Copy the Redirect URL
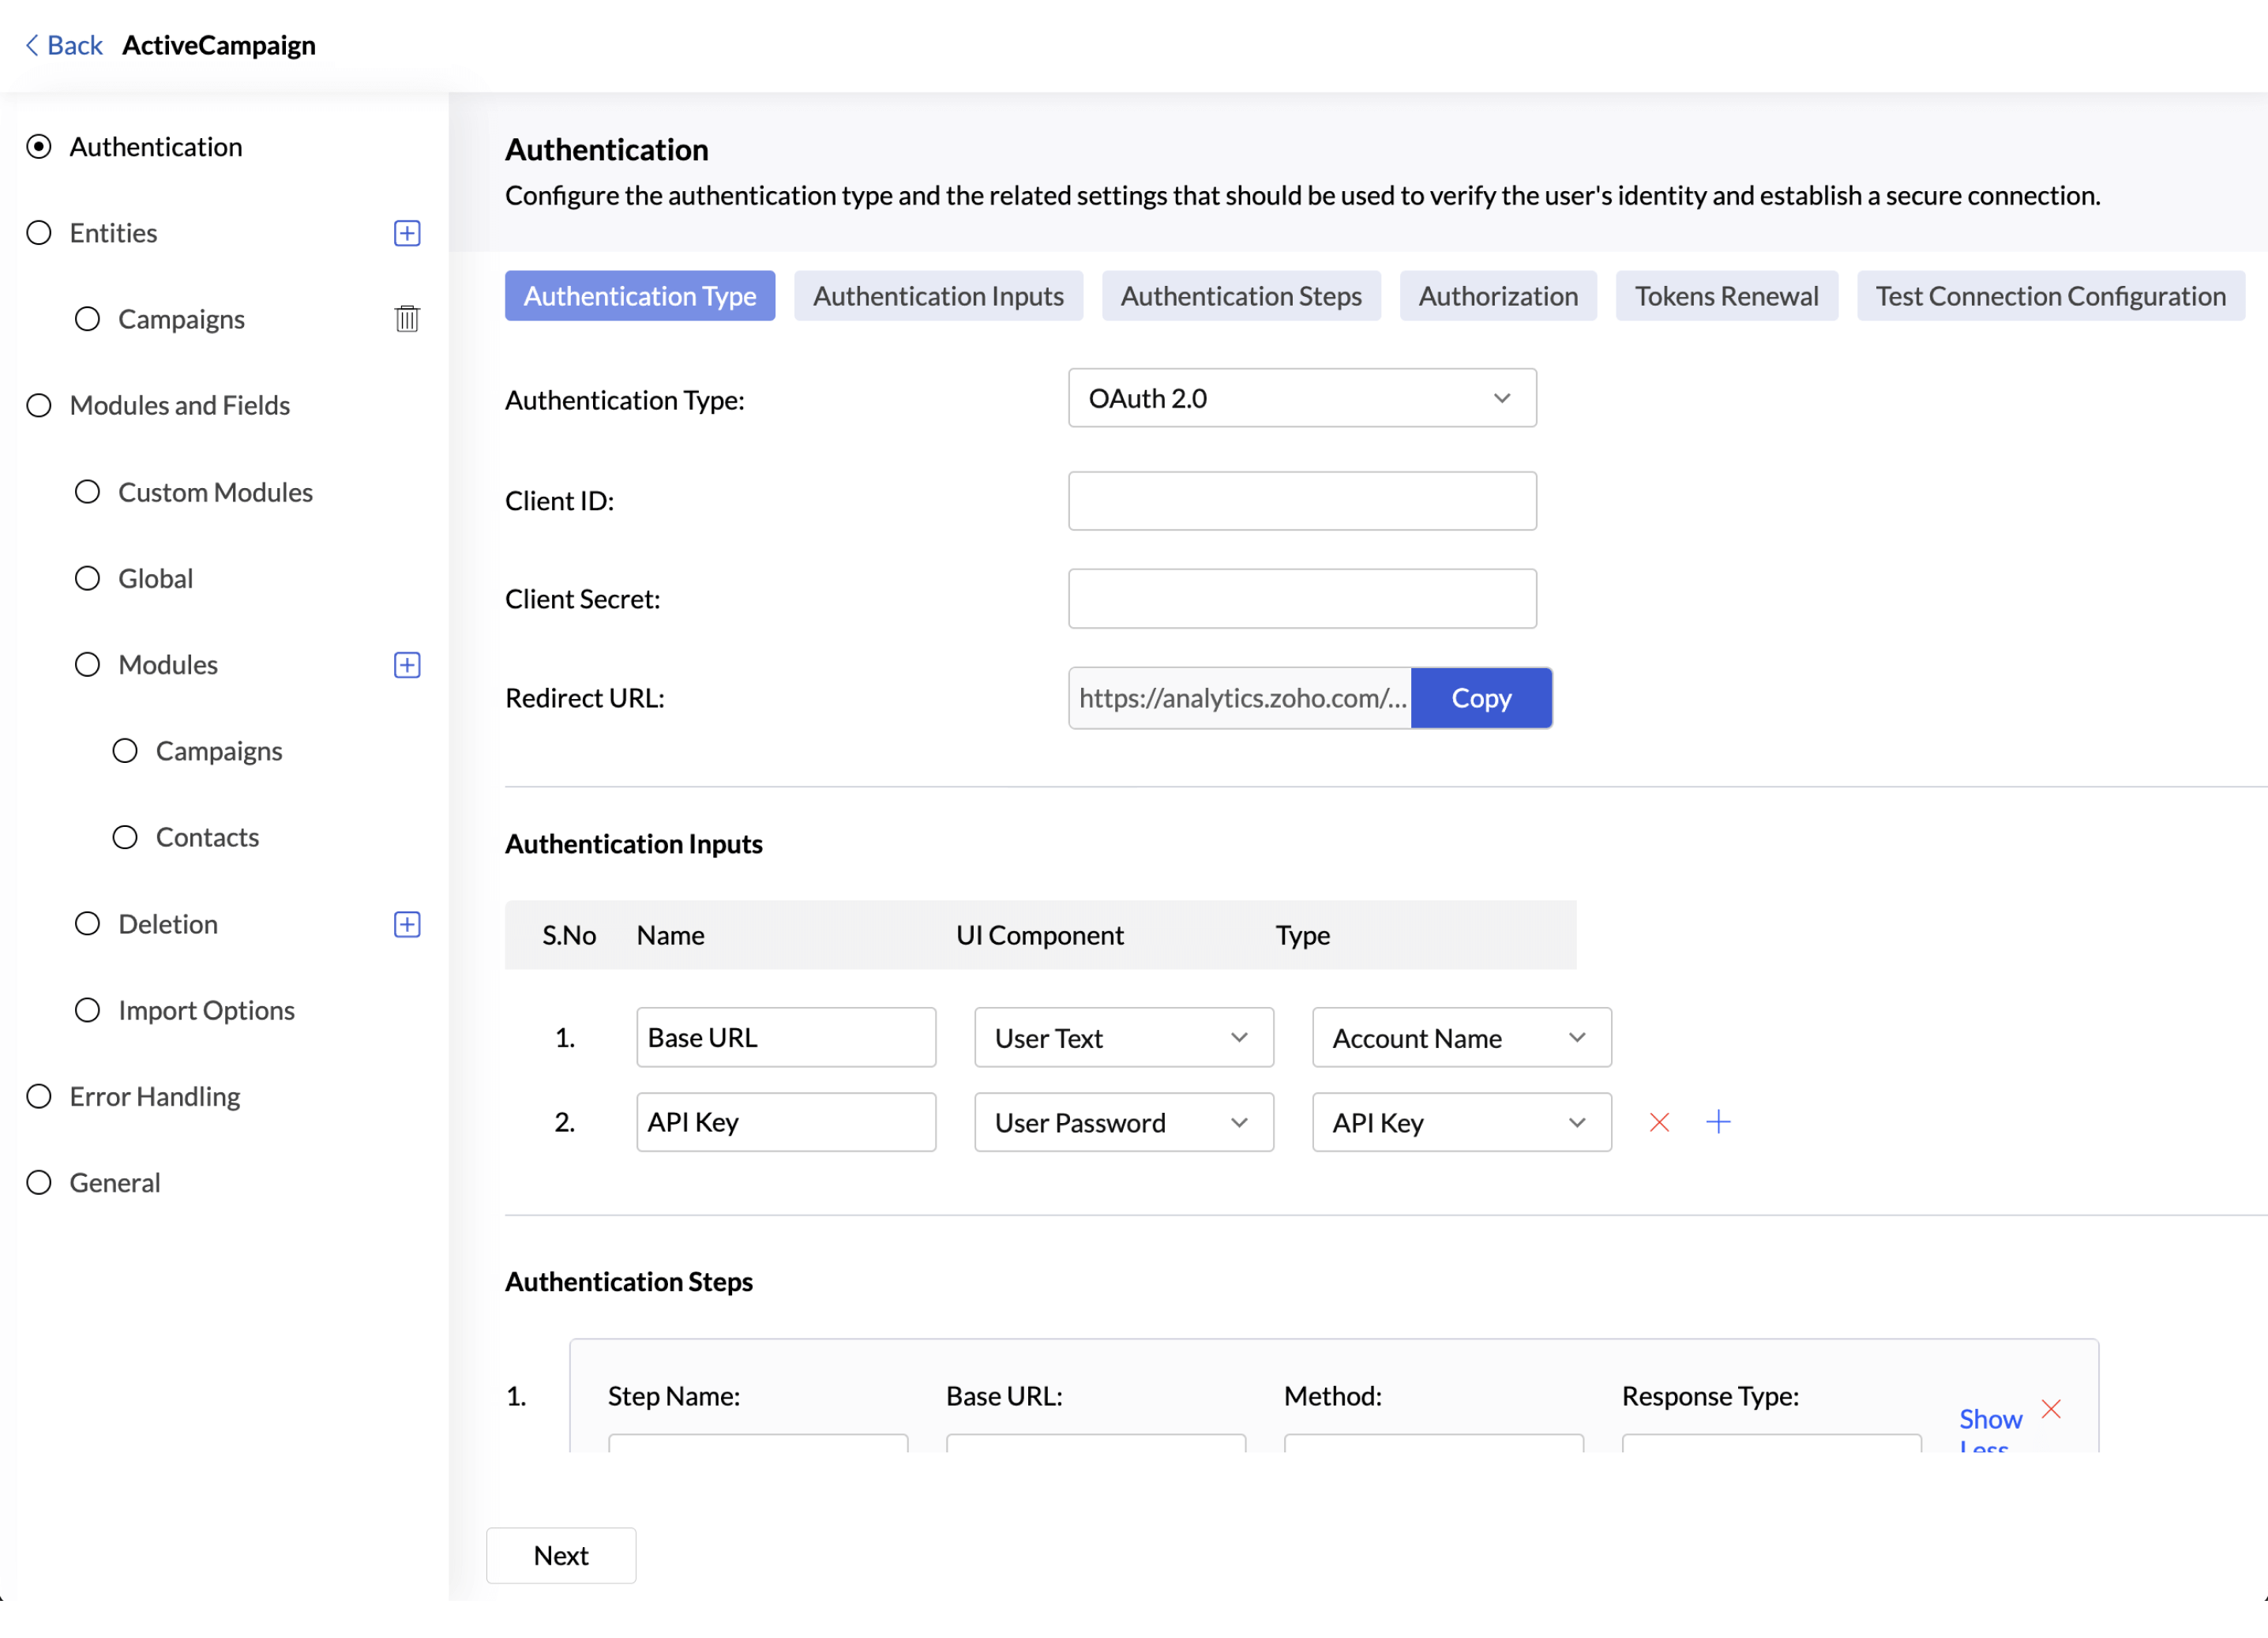 (1481, 698)
